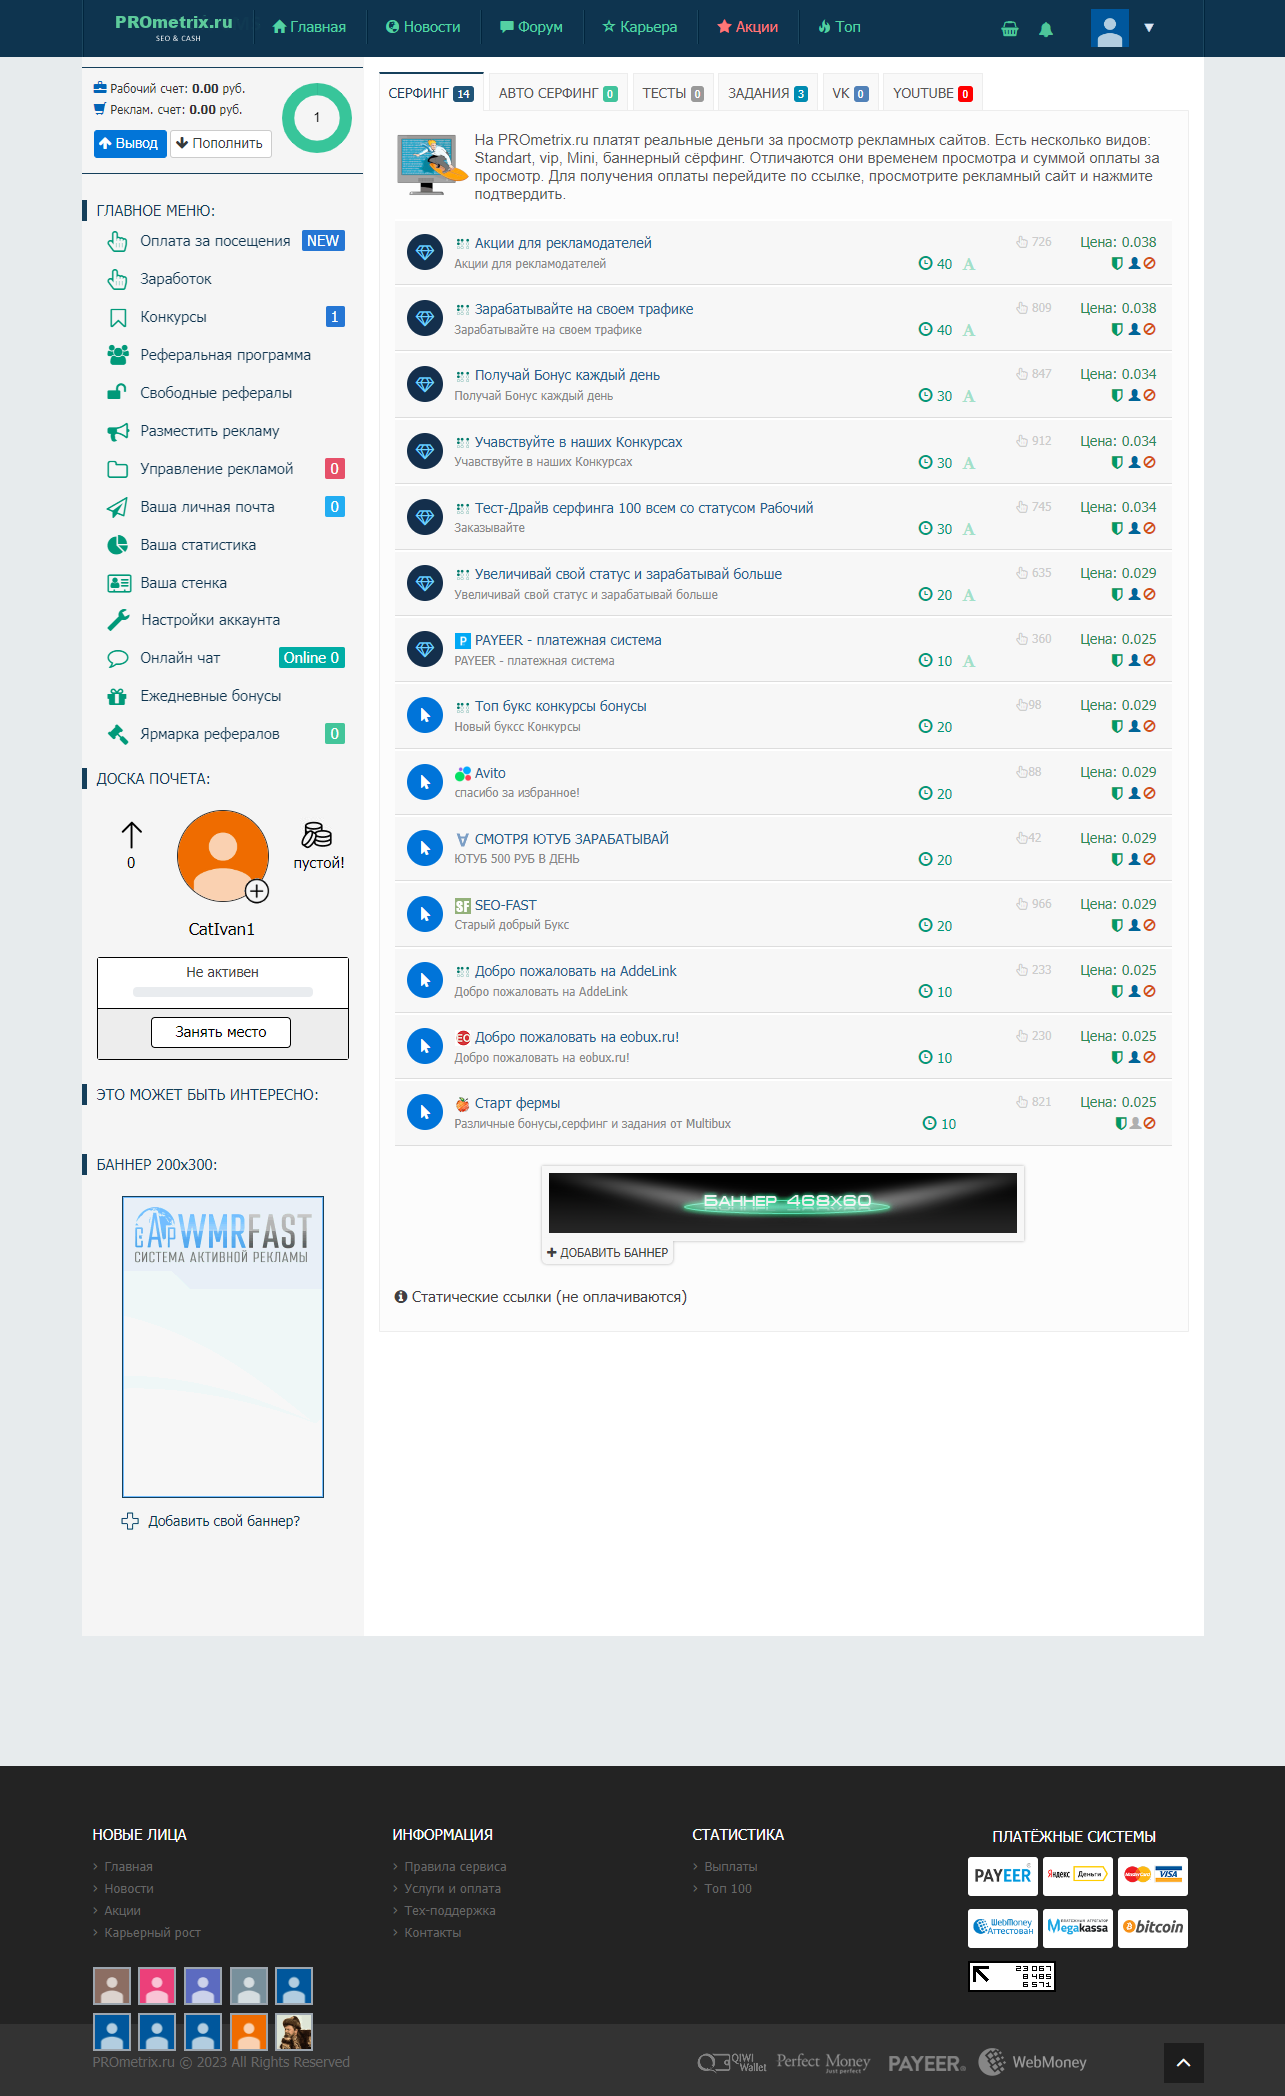Open Акции in the top navigation

tap(747, 27)
